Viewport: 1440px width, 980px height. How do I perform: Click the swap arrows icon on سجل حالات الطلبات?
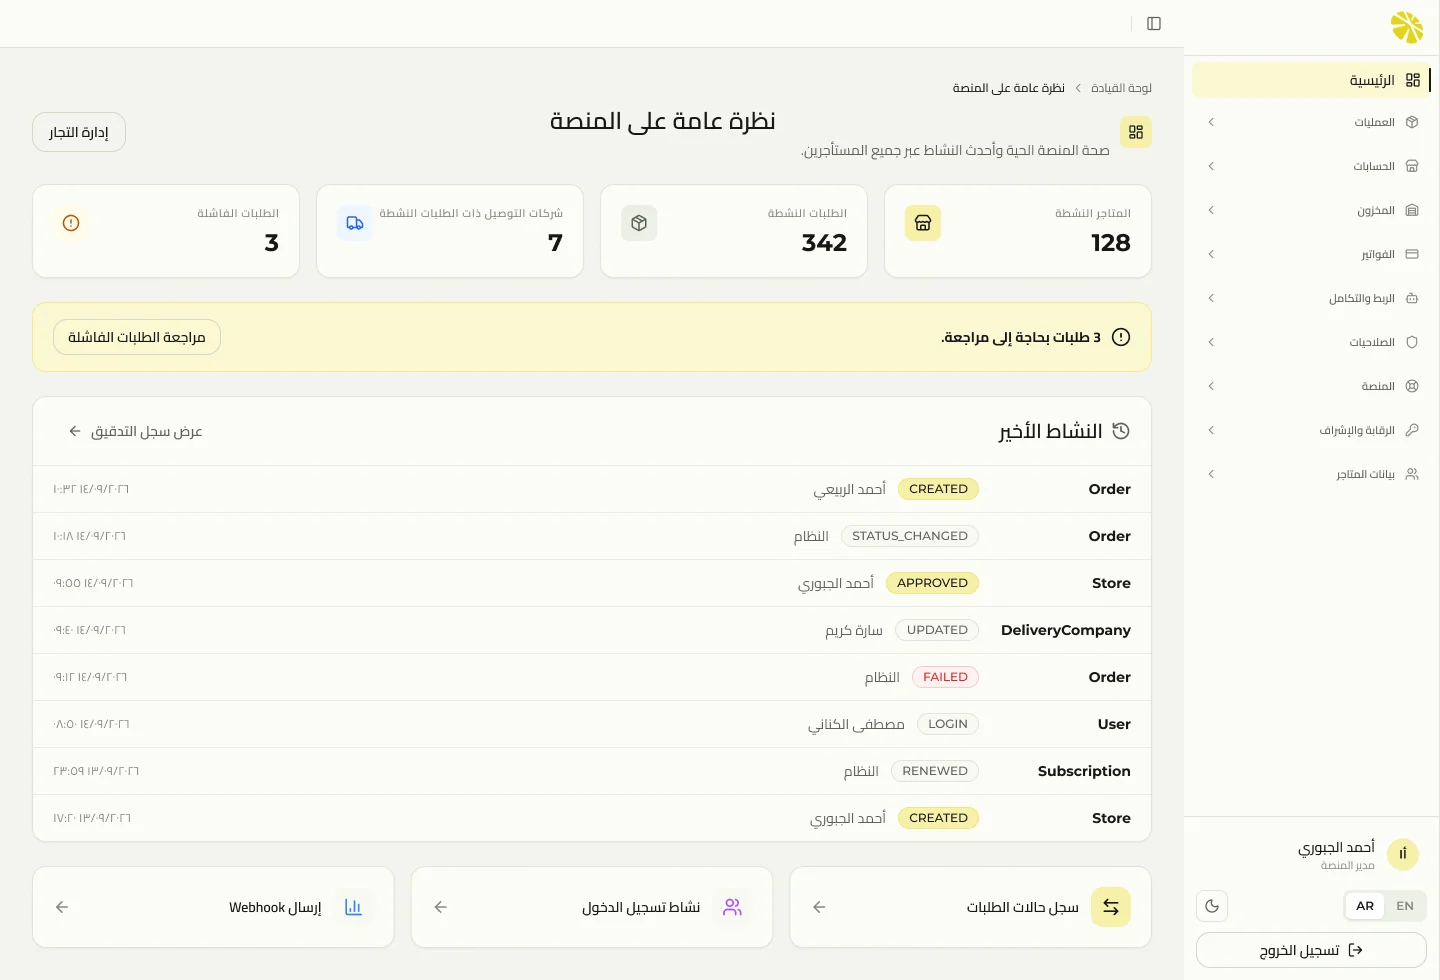[x=1111, y=907]
